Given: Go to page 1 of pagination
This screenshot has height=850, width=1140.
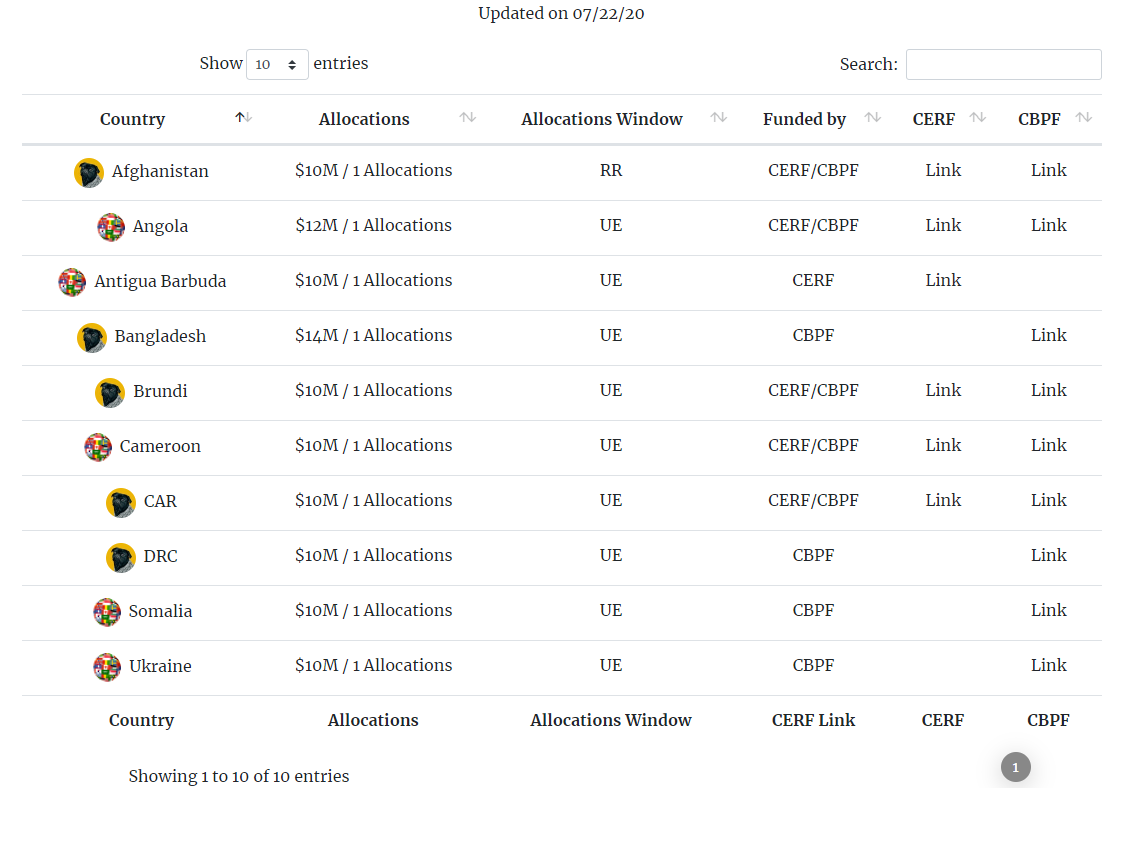Looking at the screenshot, I should click(x=1015, y=767).
